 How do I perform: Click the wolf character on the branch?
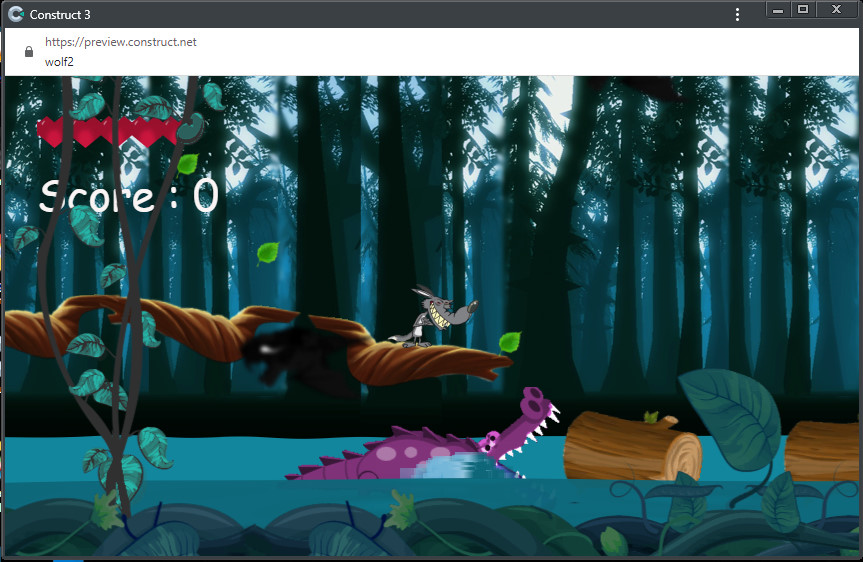(433, 316)
